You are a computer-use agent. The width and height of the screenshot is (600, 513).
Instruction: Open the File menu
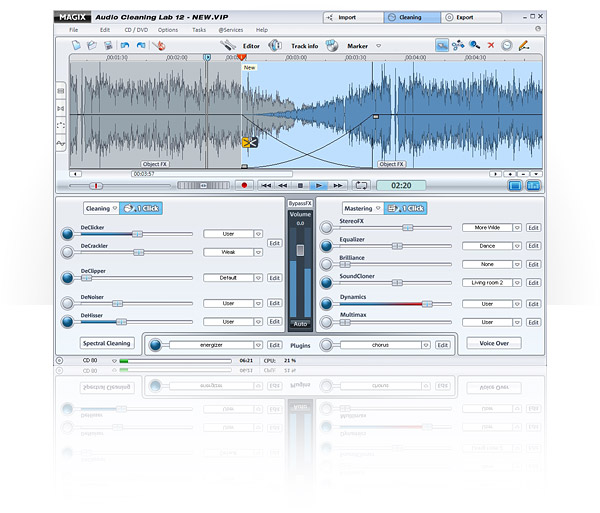coord(73,30)
